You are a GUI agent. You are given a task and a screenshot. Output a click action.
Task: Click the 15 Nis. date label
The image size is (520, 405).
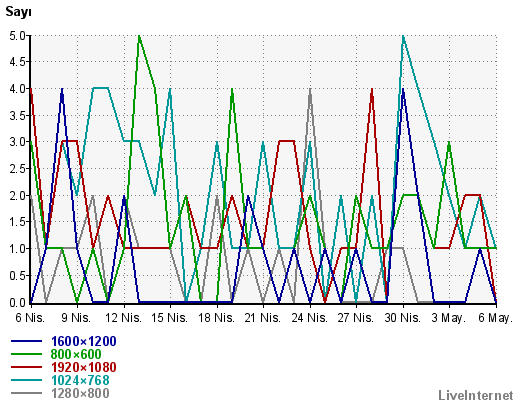[x=170, y=318]
